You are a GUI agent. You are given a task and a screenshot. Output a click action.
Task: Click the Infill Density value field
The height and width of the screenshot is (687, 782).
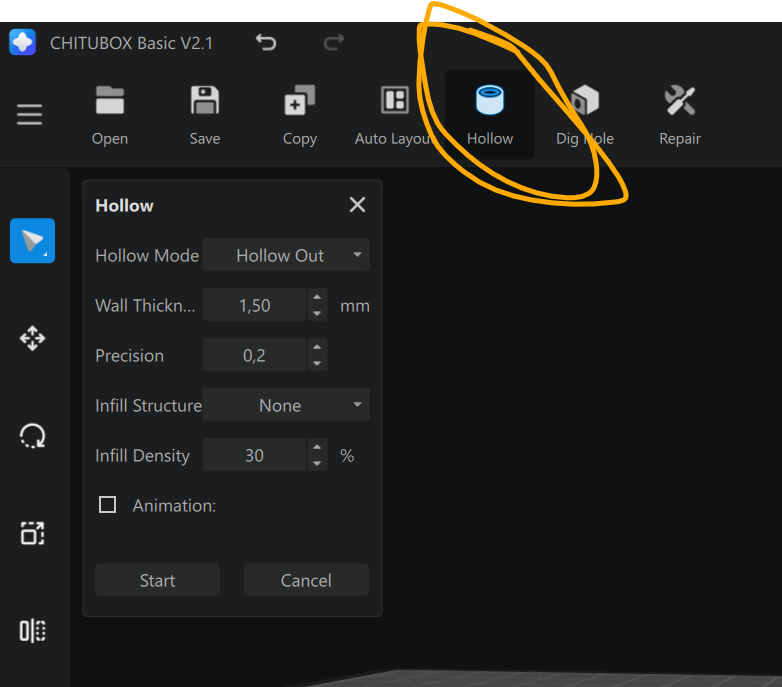click(x=254, y=455)
